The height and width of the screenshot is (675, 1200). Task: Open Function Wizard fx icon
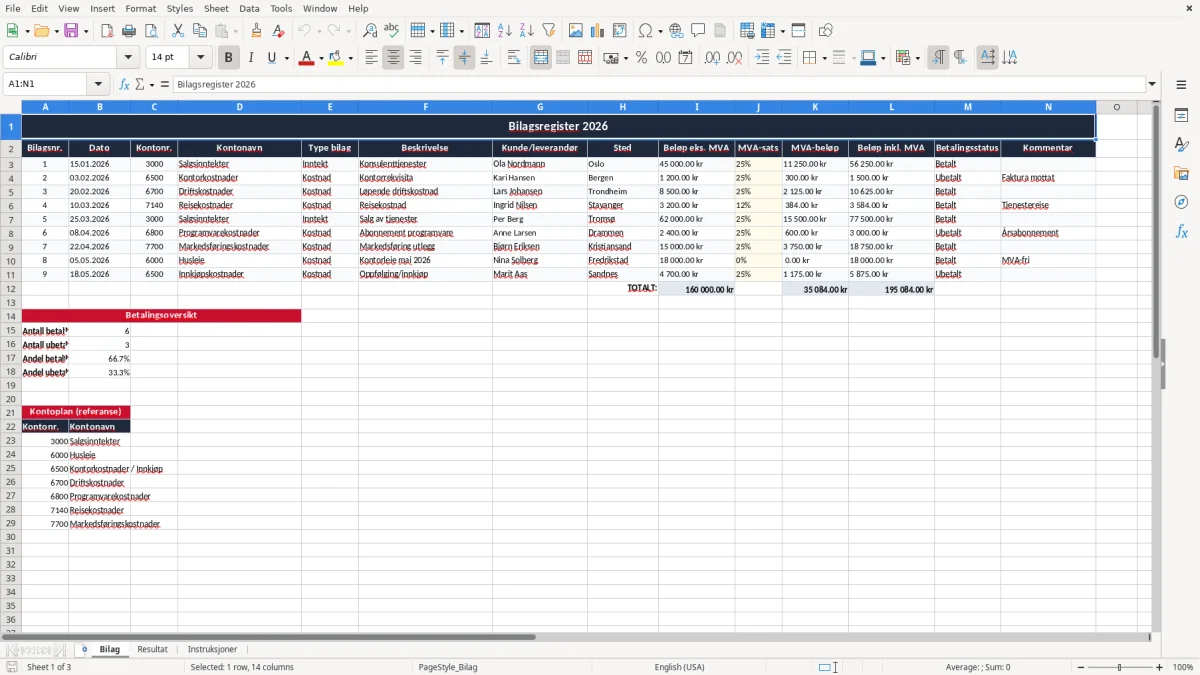click(124, 84)
